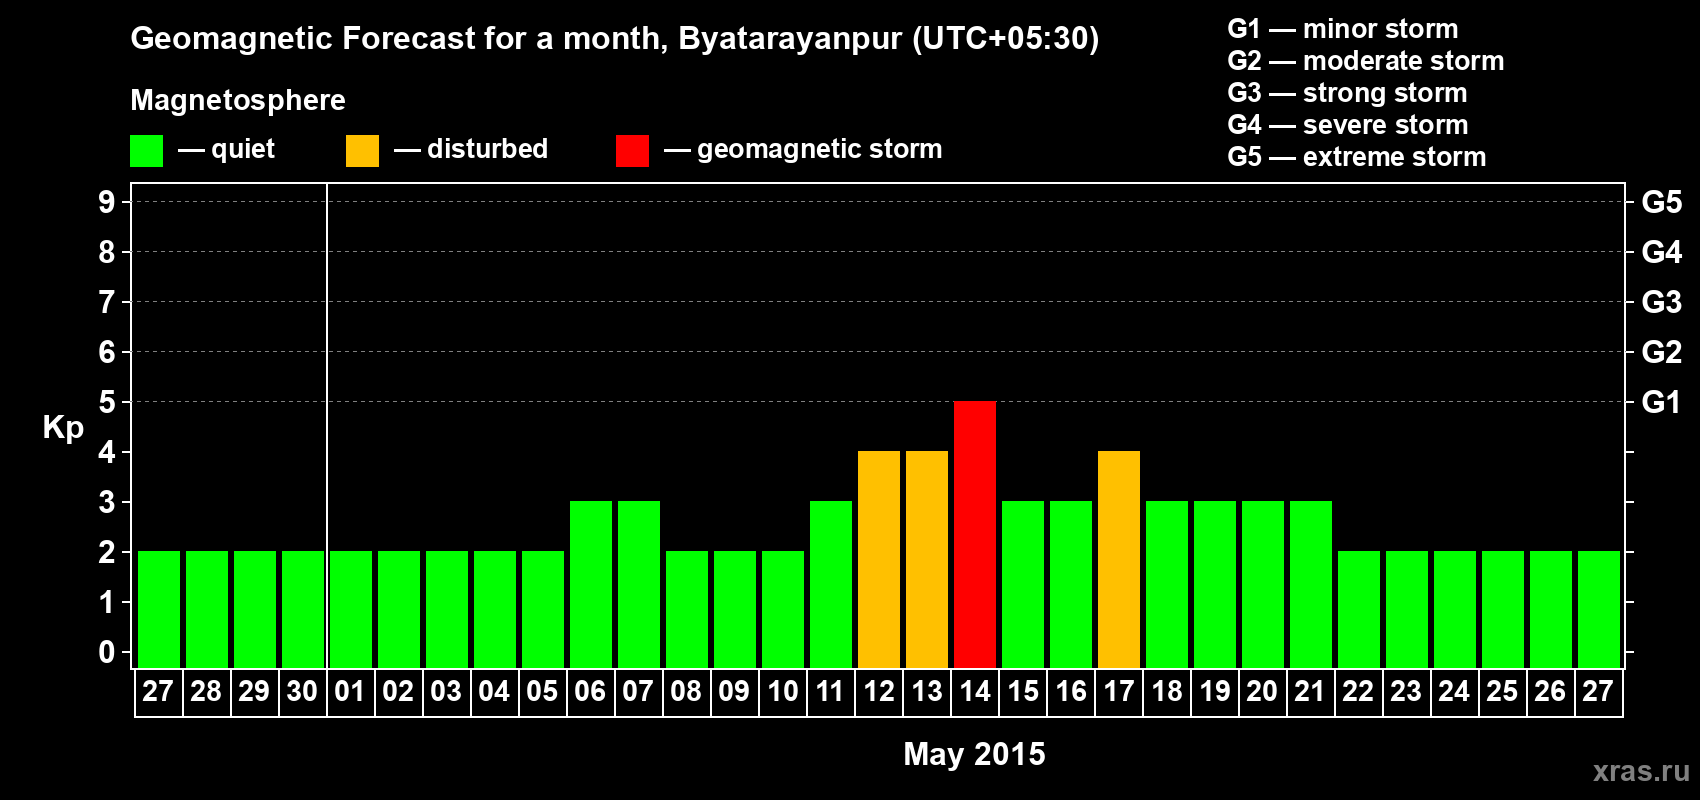The width and height of the screenshot is (1700, 800).
Task: Select the green bar for May 21
Action: coord(1311,584)
